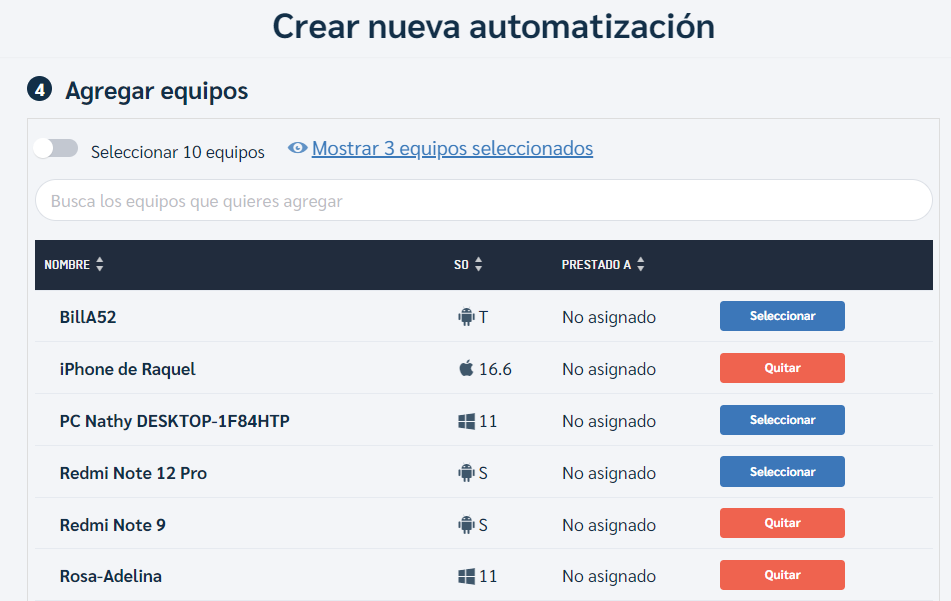Click the iPhone de Raquel name

point(127,369)
